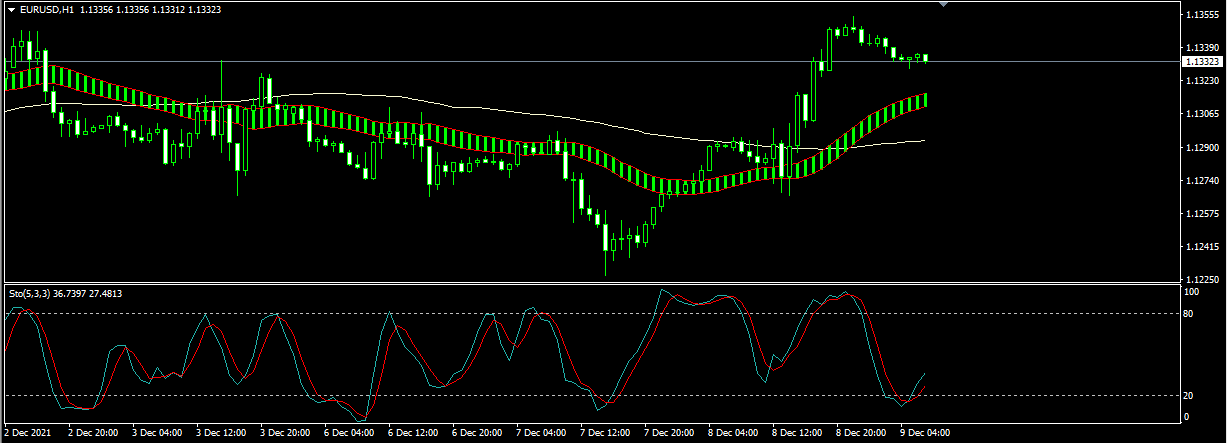Click the 1.12900 price axis label
The height and width of the screenshot is (443, 1227).
tap(1200, 147)
